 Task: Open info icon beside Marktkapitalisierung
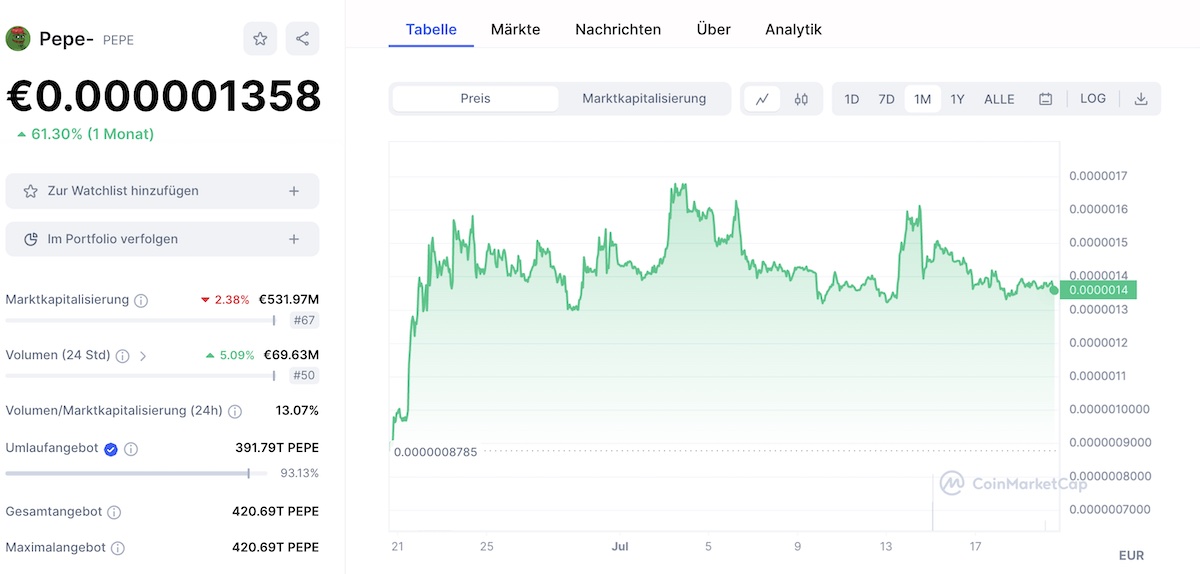click(x=141, y=300)
